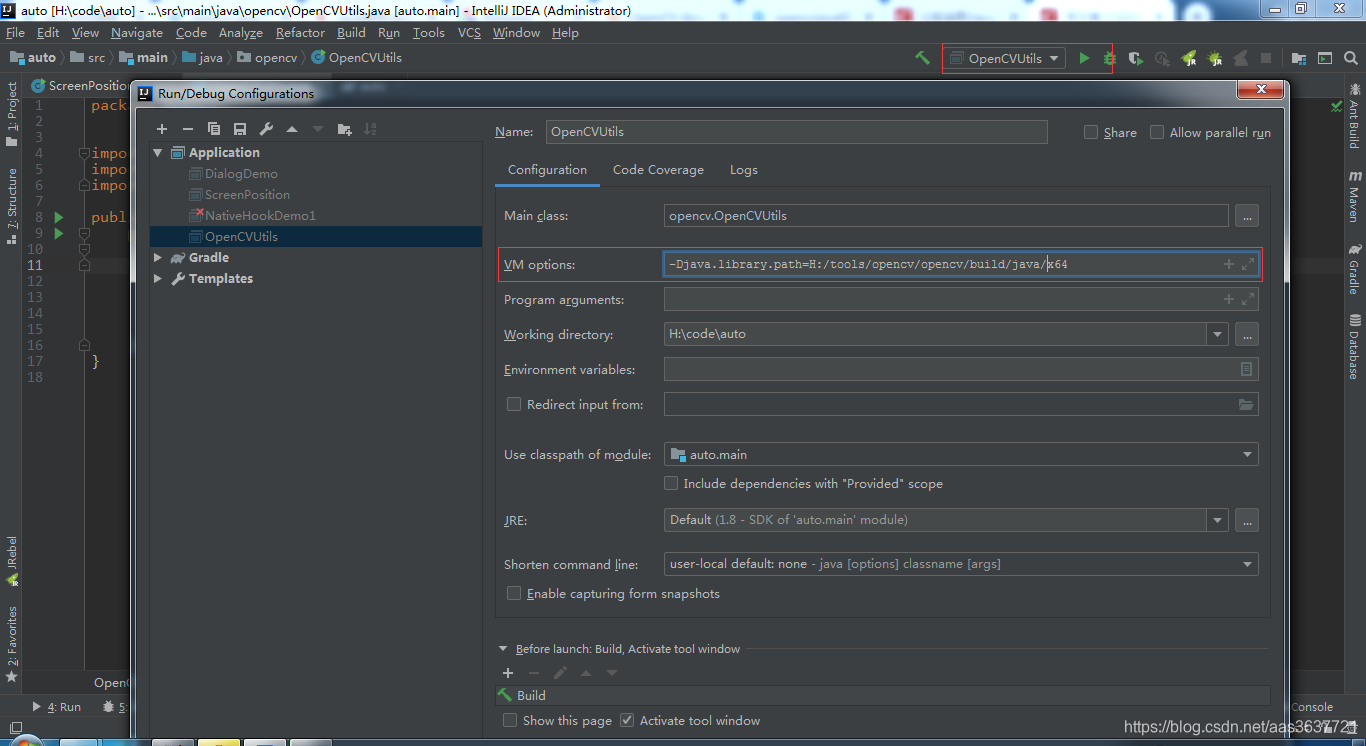Click the Save Configuration floppy icon

pyautogui.click(x=240, y=129)
